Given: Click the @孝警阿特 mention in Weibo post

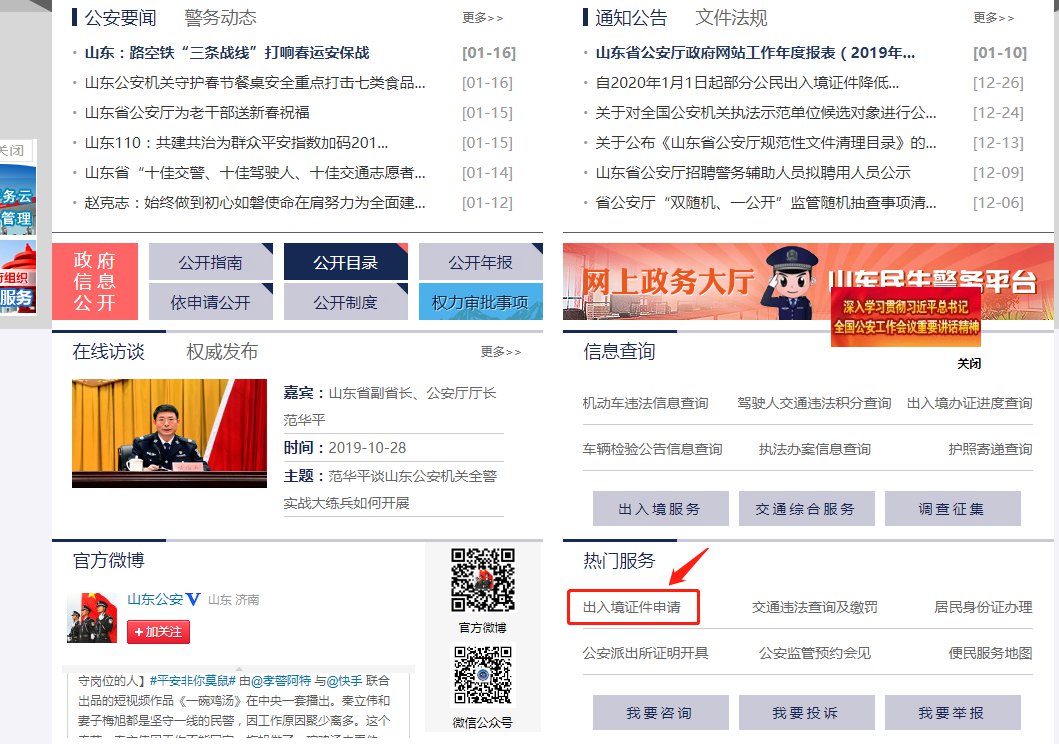Looking at the screenshot, I should coord(280,681).
